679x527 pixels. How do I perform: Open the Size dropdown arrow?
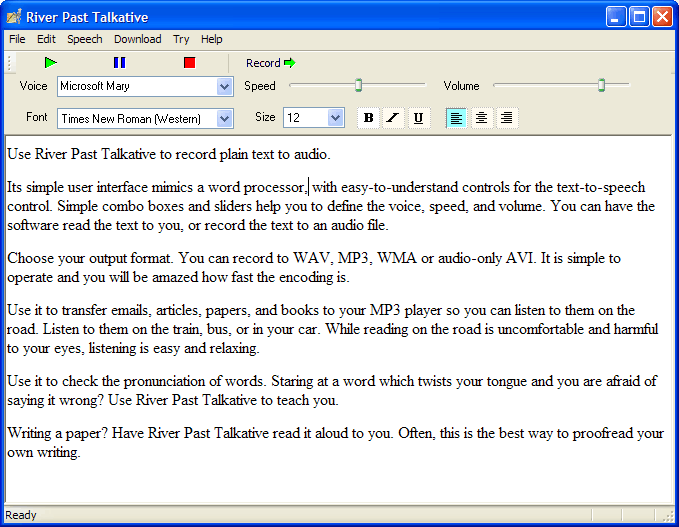click(x=335, y=118)
